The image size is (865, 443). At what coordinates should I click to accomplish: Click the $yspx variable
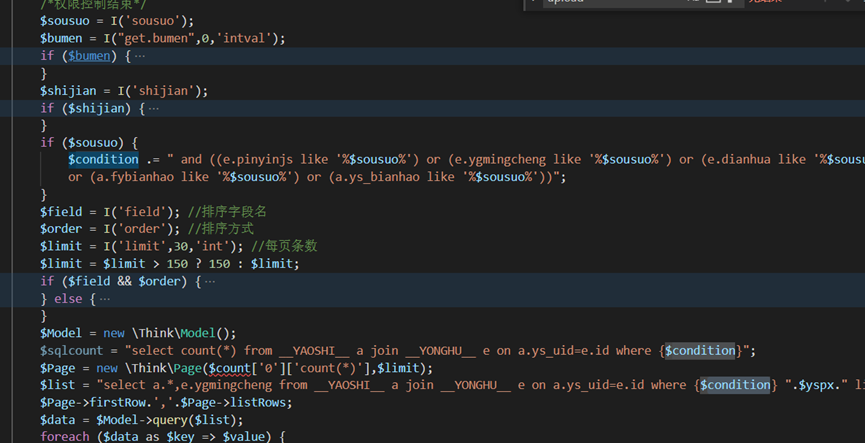[x=818, y=385]
